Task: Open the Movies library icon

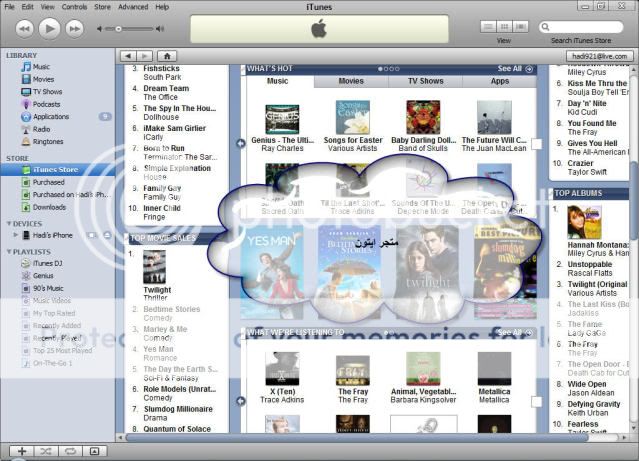Action: (26, 79)
